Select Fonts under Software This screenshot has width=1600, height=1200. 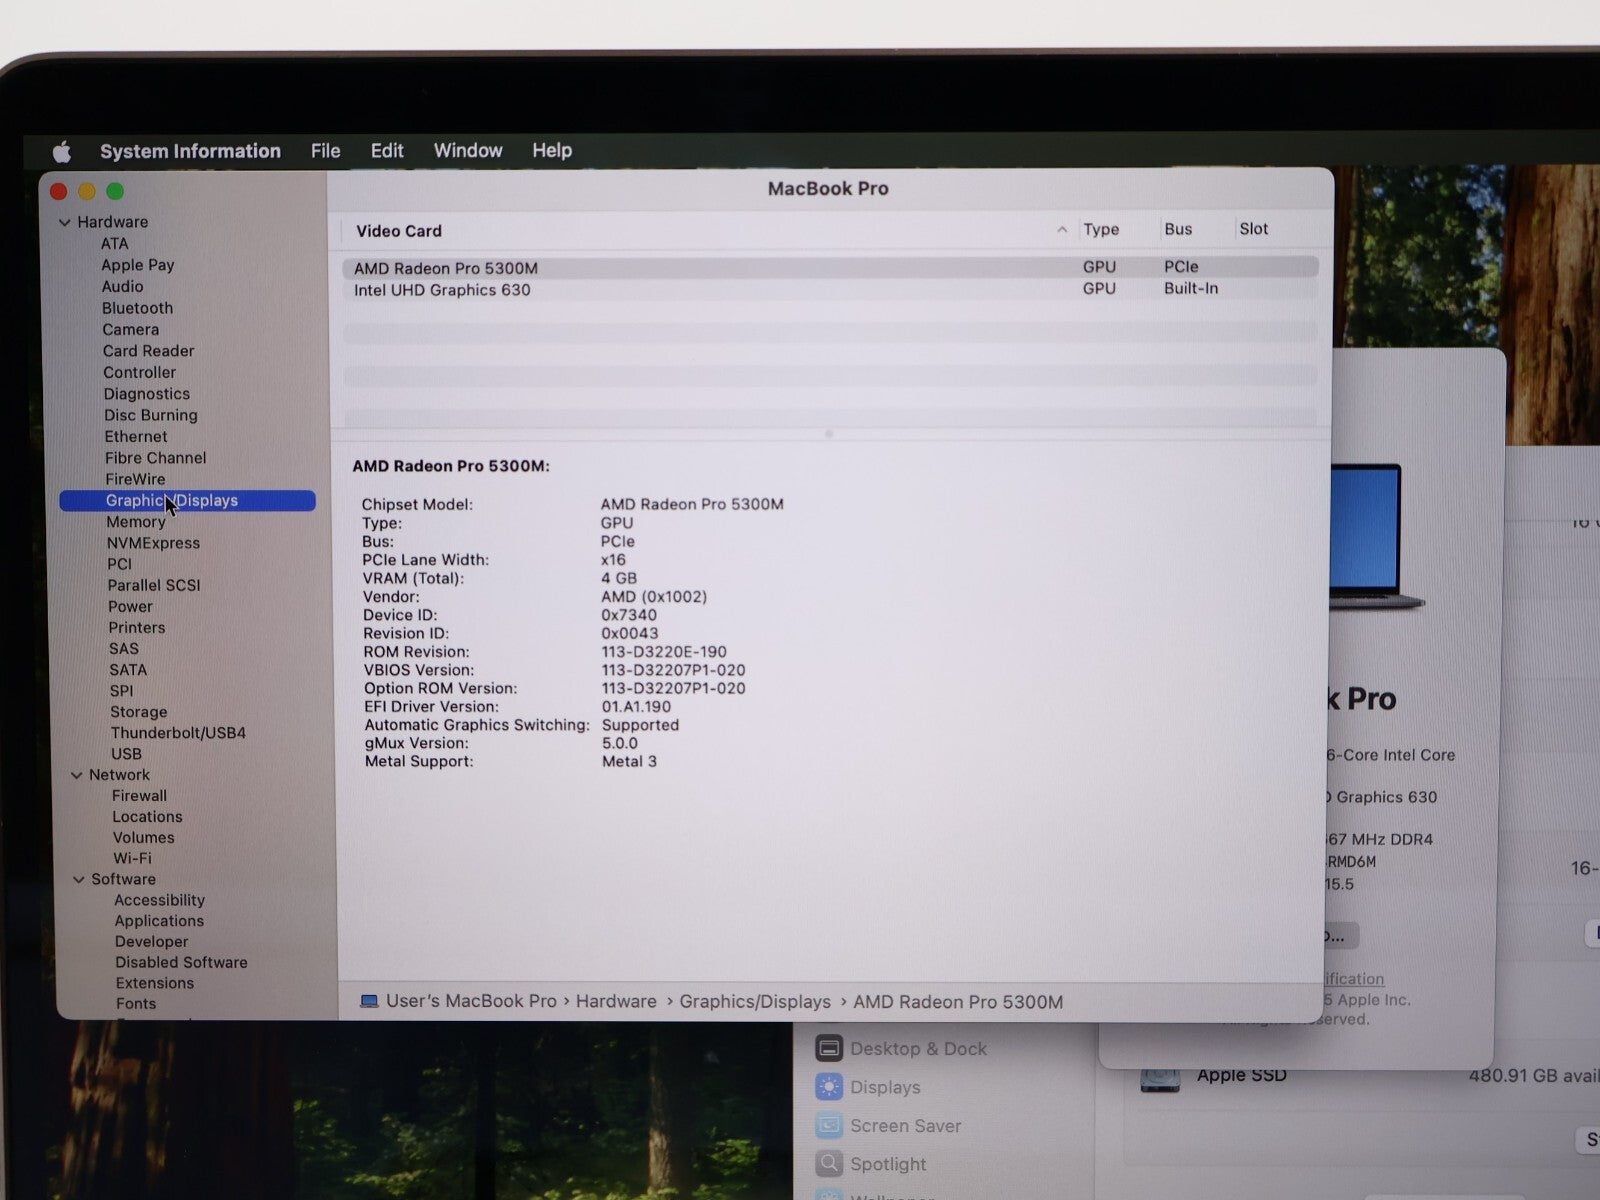[135, 1004]
